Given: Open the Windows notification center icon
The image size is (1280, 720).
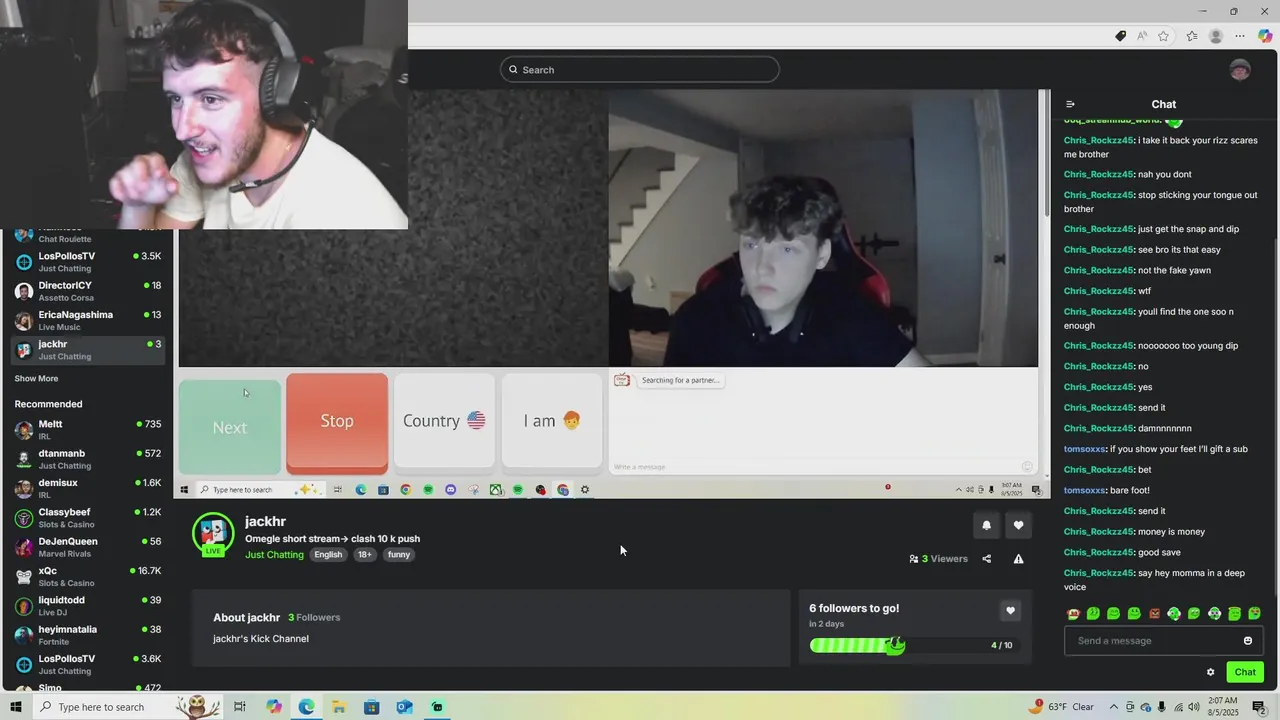Looking at the screenshot, I should tap(1259, 707).
